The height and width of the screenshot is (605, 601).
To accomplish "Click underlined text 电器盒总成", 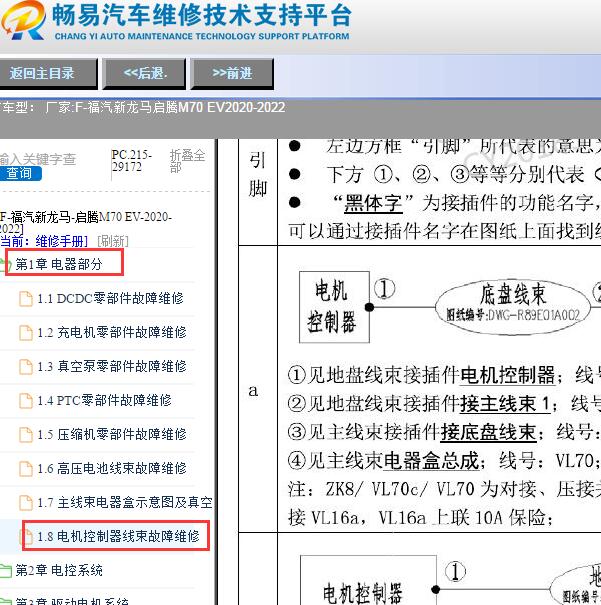I will 431,460.
